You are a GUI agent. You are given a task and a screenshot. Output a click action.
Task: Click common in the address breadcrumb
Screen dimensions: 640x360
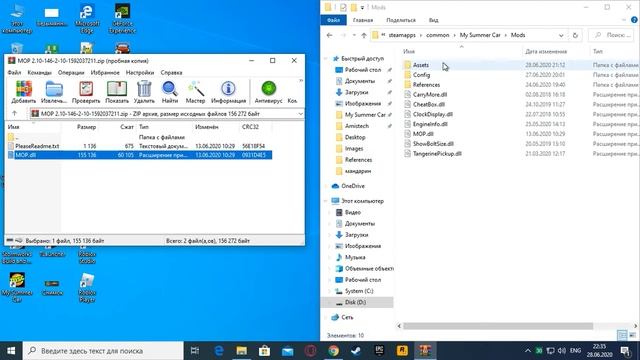click(x=438, y=35)
